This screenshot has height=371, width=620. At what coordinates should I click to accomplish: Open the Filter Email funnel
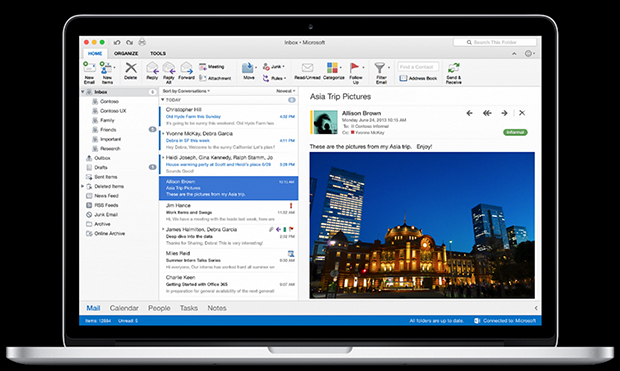381,73
